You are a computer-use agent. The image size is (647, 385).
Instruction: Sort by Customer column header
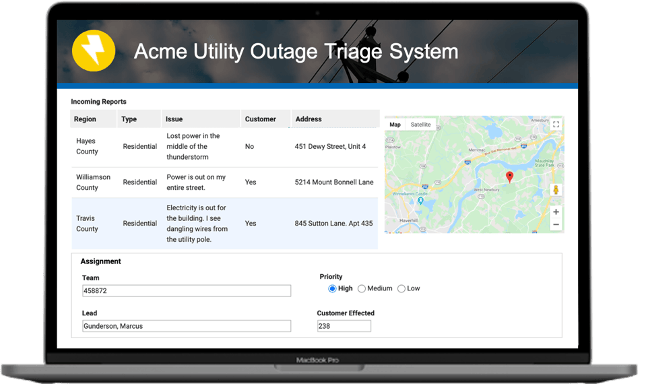pyautogui.click(x=264, y=120)
